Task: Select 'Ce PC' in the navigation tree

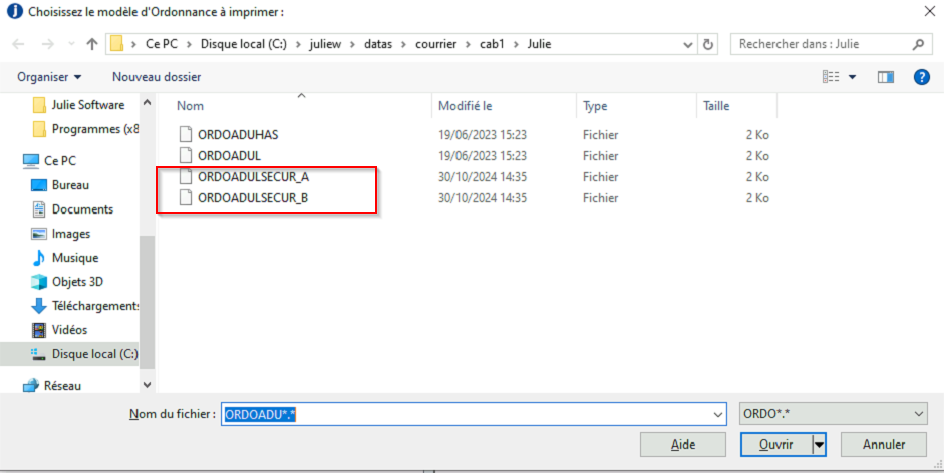Action: click(49, 161)
